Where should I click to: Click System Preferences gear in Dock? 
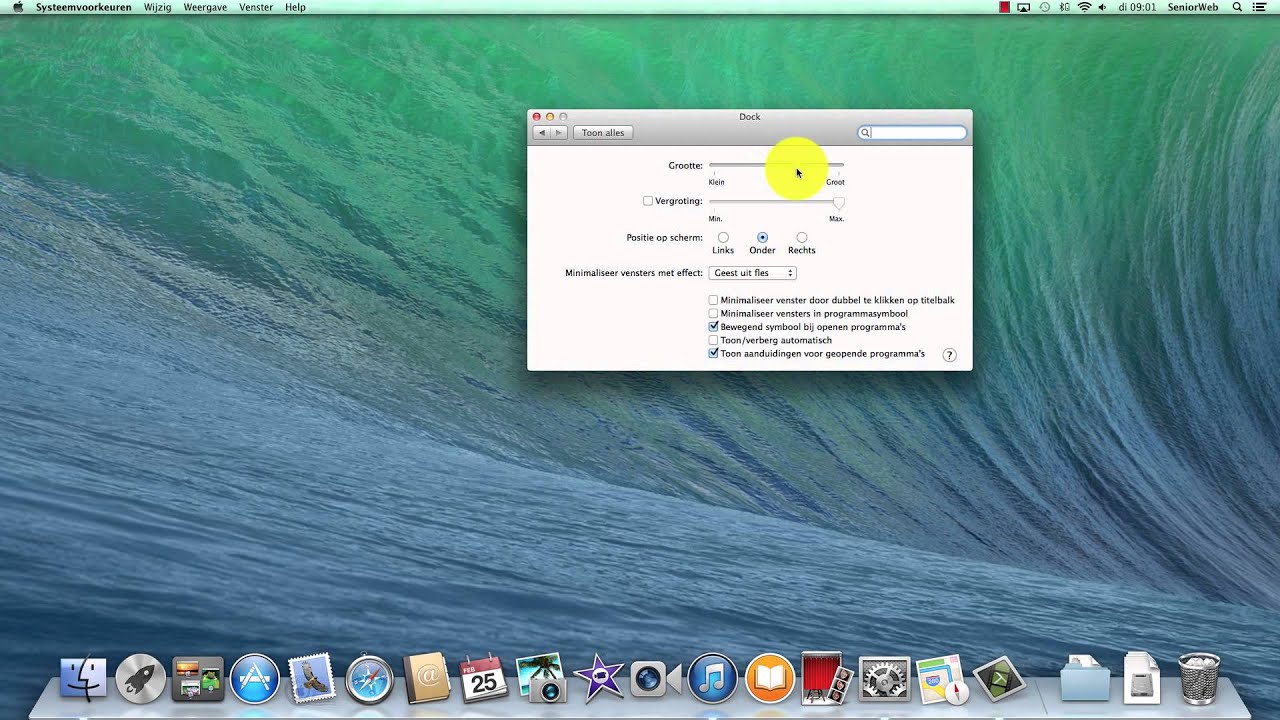pos(884,679)
